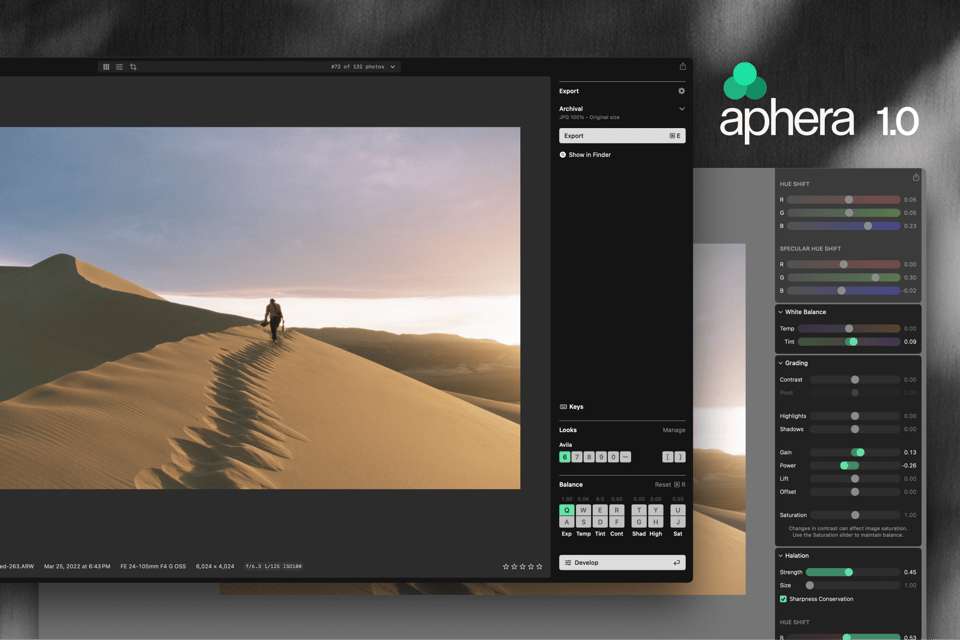The width and height of the screenshot is (960, 640).
Task: Click the J key to lower Saturation
Action: 678,522
